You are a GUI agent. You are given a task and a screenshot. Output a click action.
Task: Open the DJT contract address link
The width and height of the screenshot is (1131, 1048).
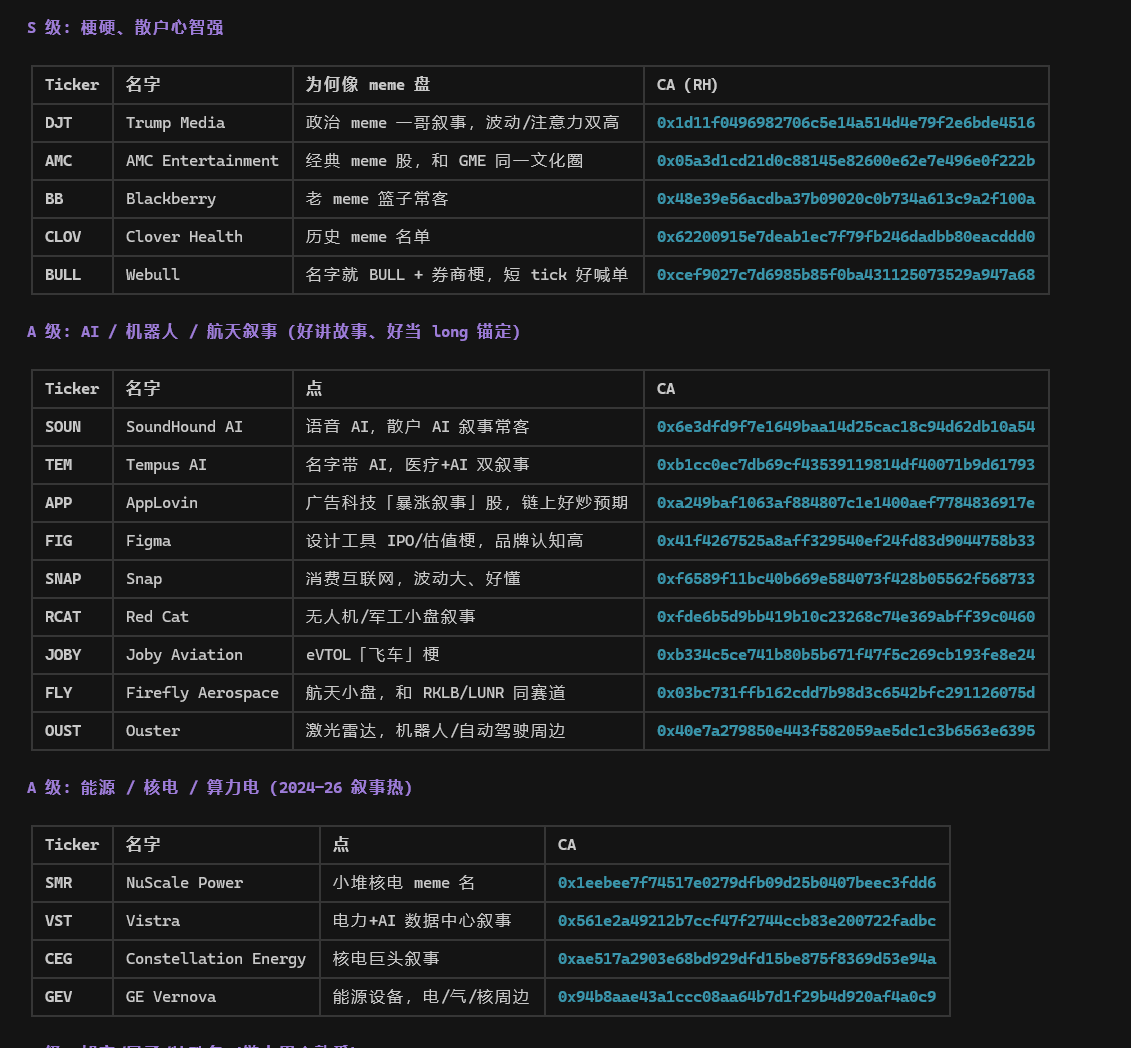(x=845, y=123)
